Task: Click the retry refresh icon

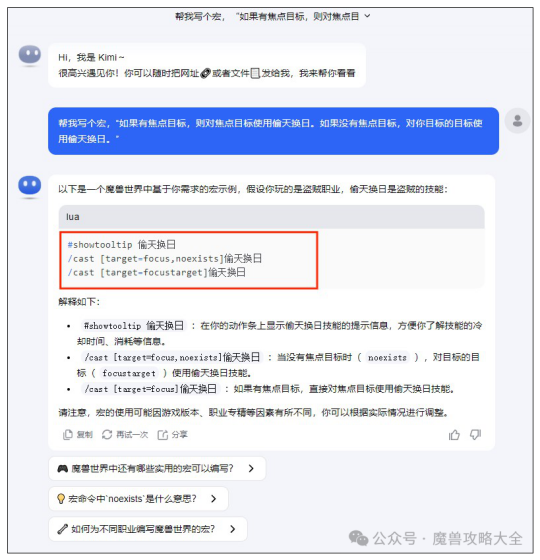Action: pos(107,435)
